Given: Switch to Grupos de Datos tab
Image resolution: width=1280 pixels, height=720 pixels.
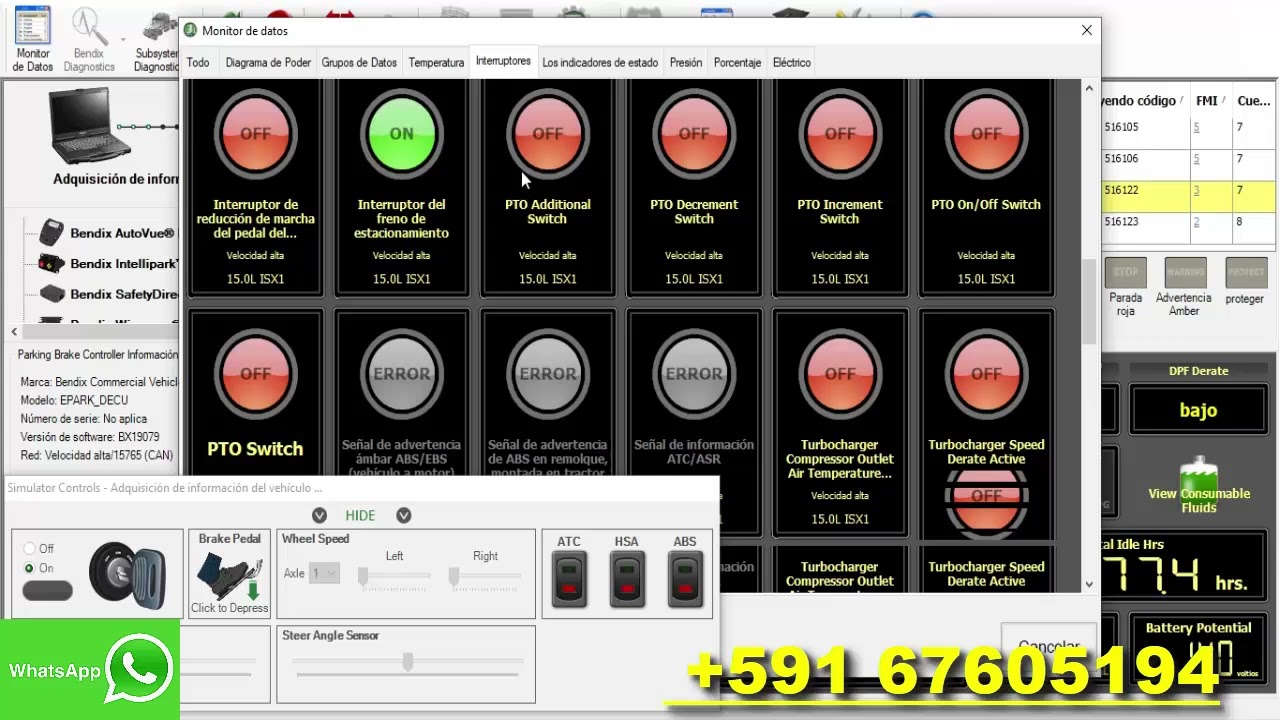Looking at the screenshot, I should coord(359,62).
